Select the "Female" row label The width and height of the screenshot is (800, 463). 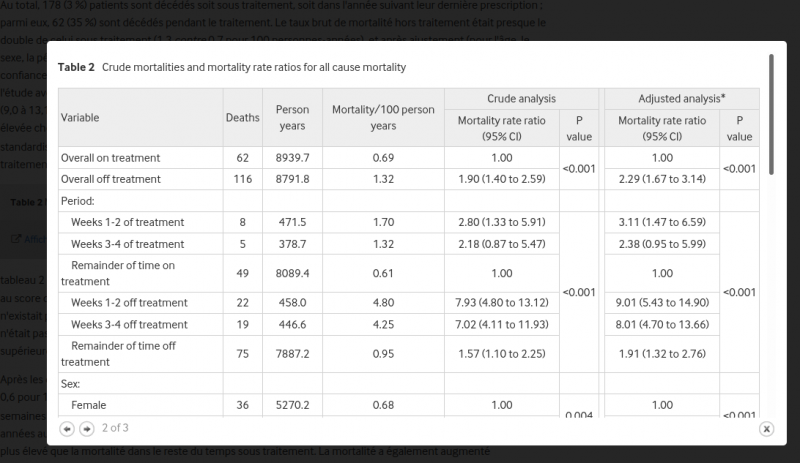coord(89,405)
